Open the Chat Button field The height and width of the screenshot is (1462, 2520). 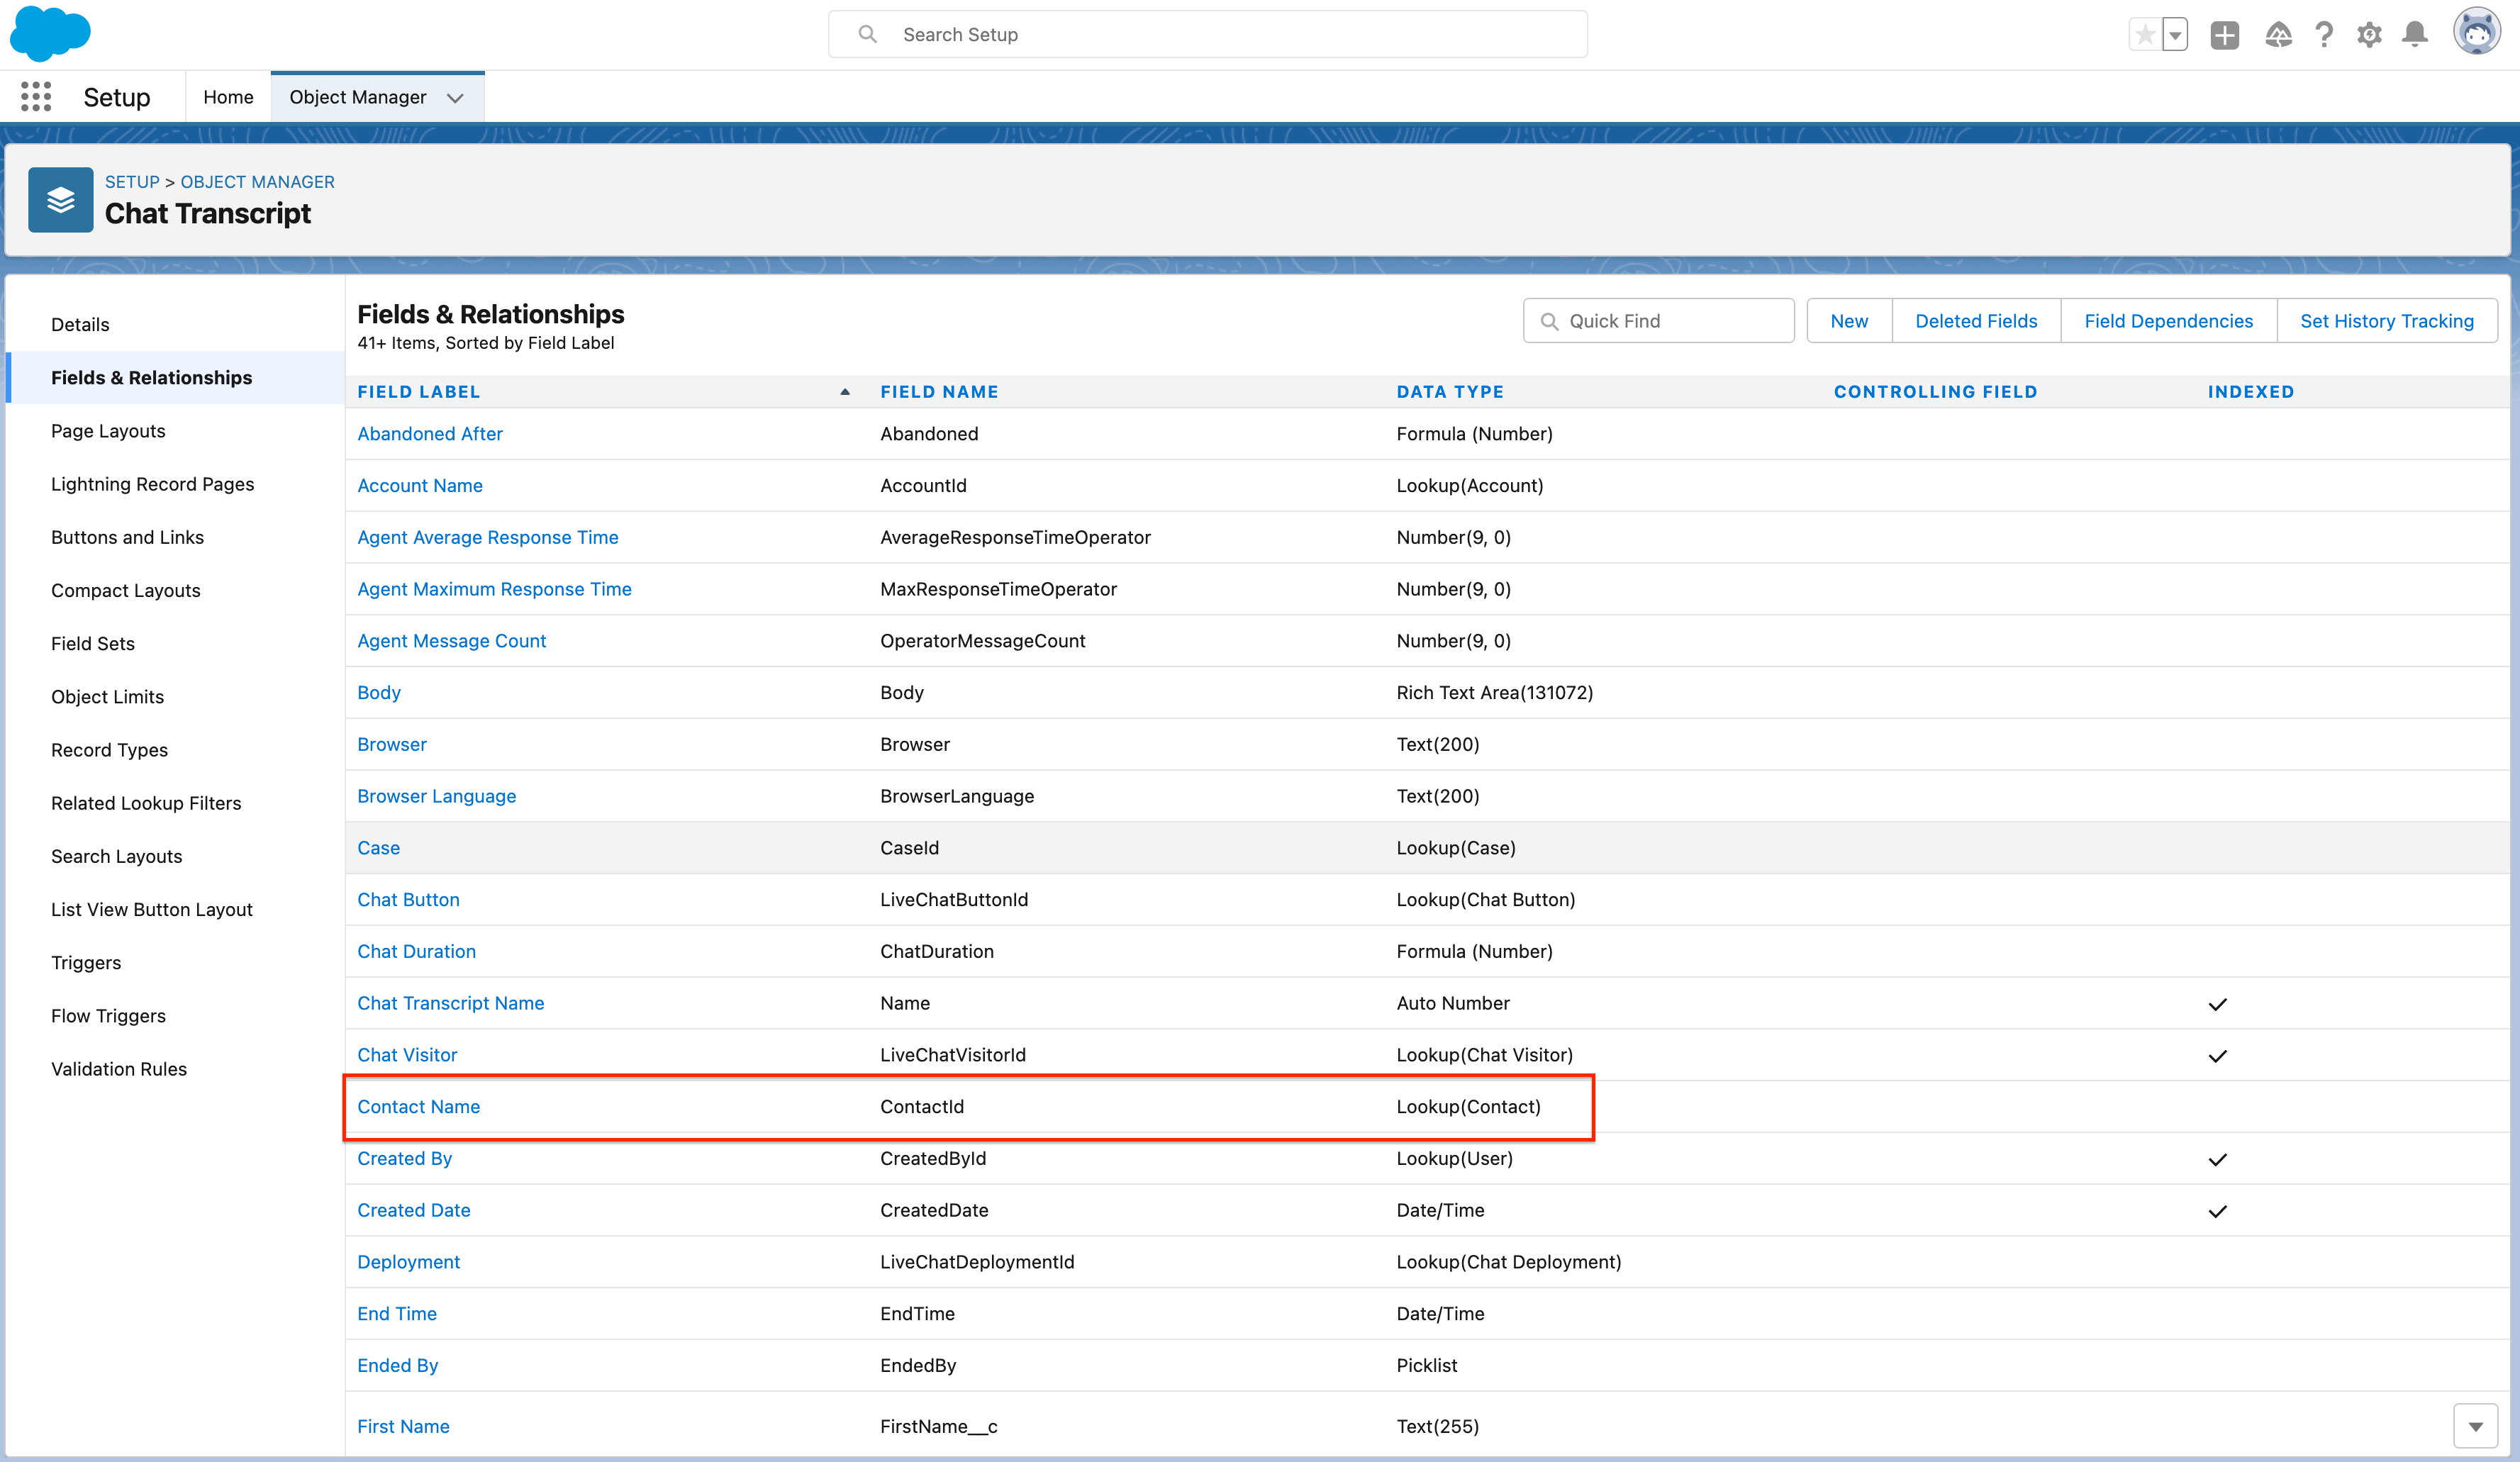pyautogui.click(x=408, y=899)
